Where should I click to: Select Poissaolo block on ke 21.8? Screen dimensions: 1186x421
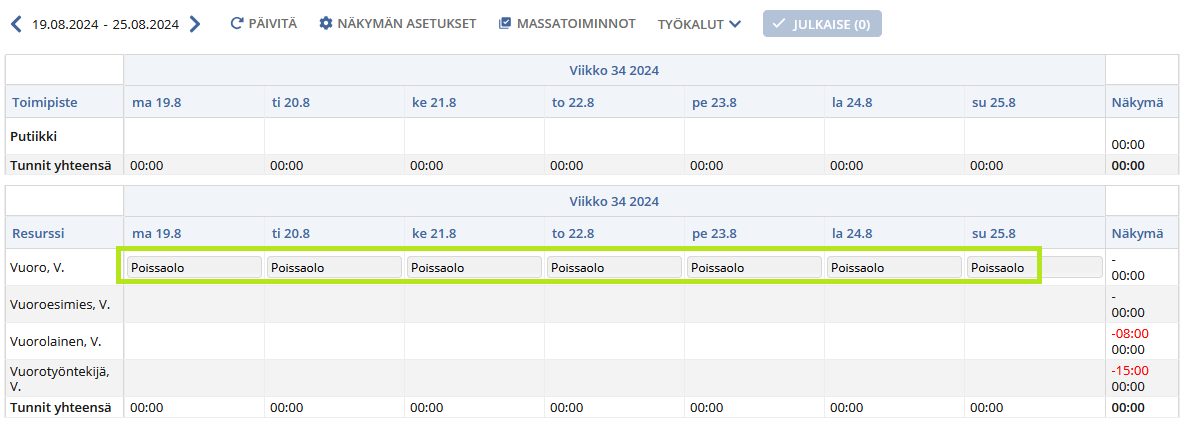coord(474,267)
